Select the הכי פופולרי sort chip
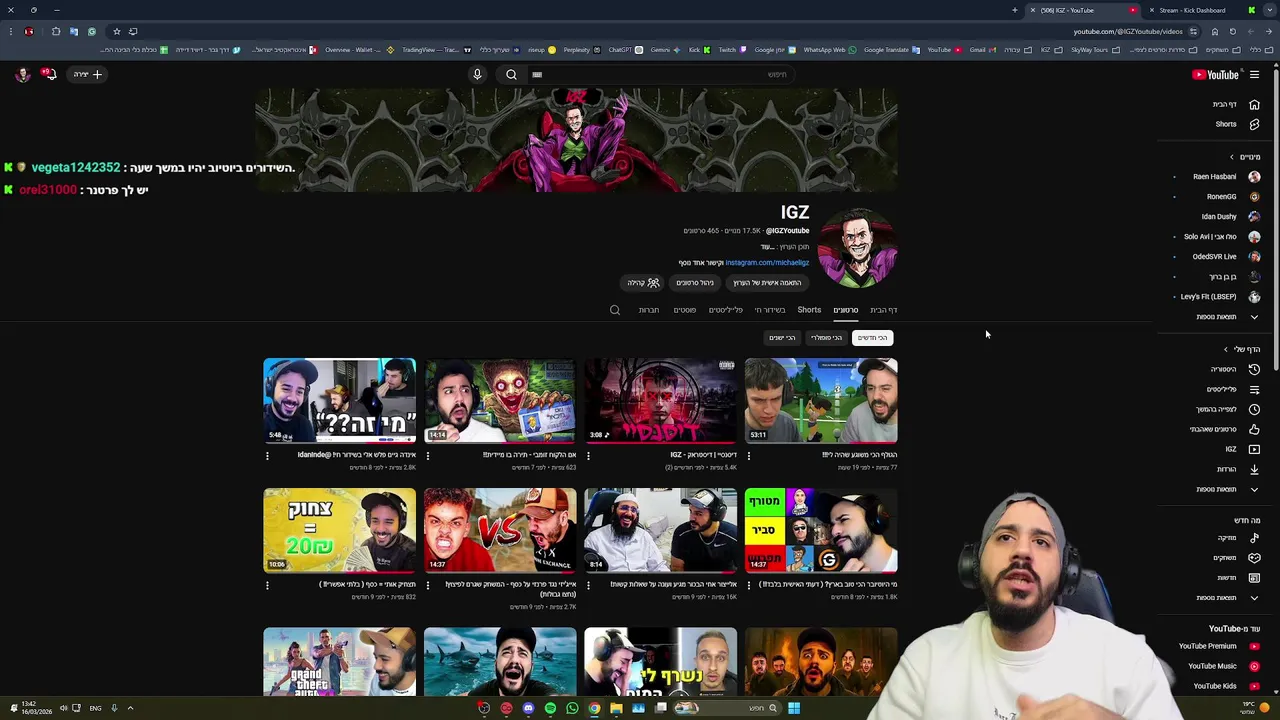The width and height of the screenshot is (1280, 720). click(826, 338)
